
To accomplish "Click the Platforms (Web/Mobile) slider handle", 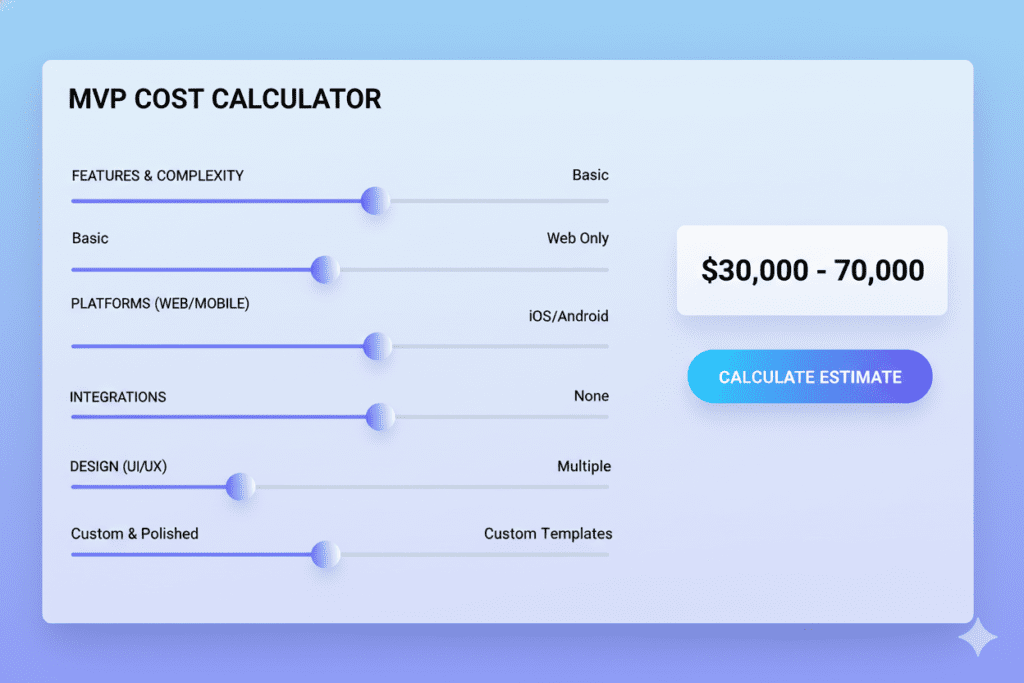I will coord(376,346).
